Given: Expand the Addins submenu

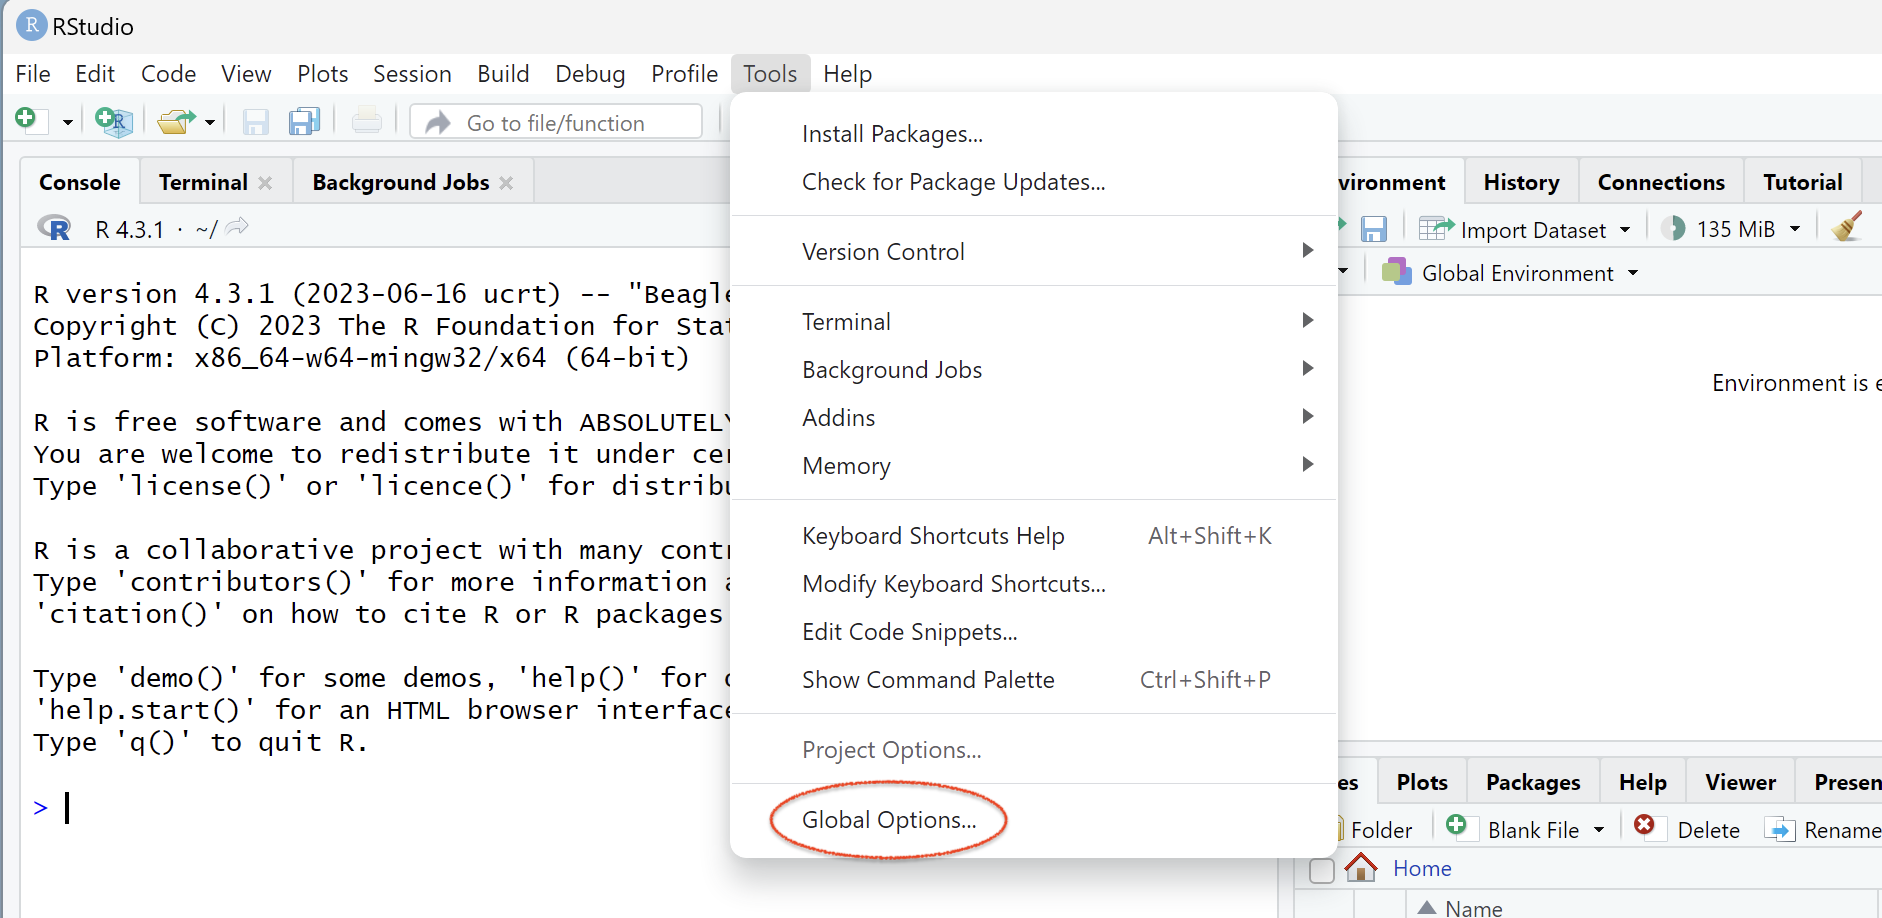Looking at the screenshot, I should point(1034,418).
